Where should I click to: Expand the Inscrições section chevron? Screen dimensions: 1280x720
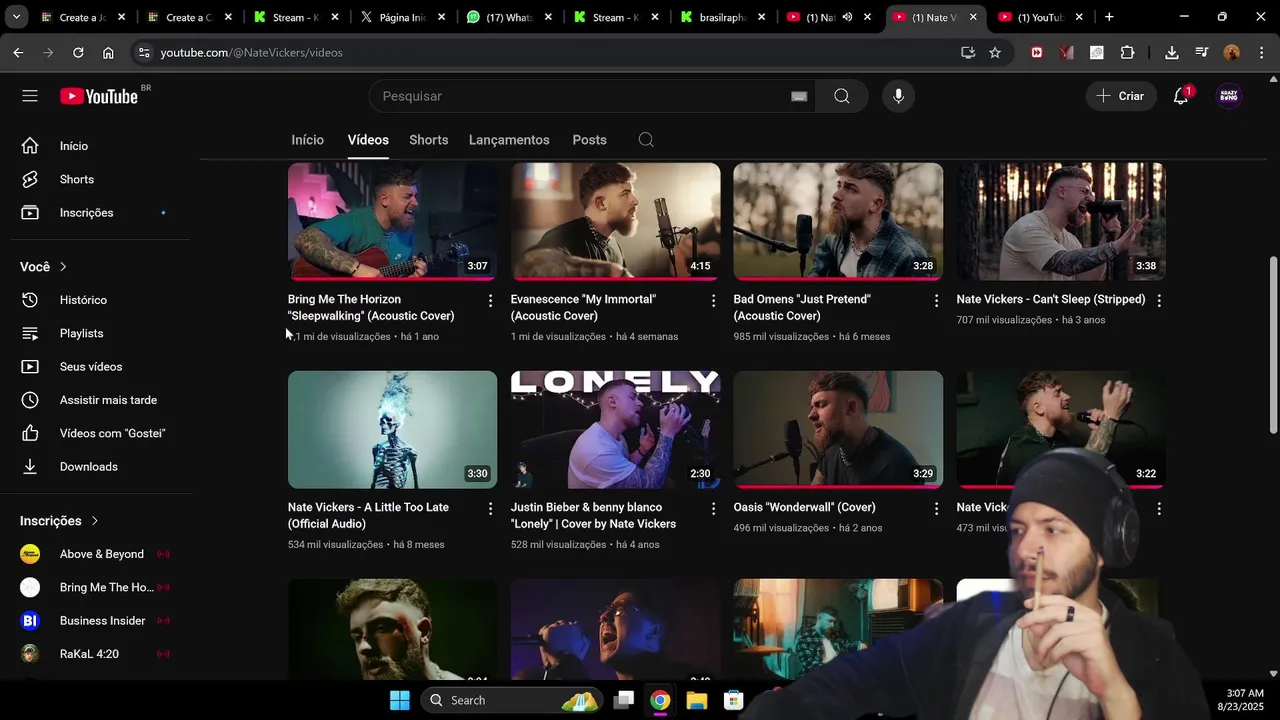click(x=95, y=521)
